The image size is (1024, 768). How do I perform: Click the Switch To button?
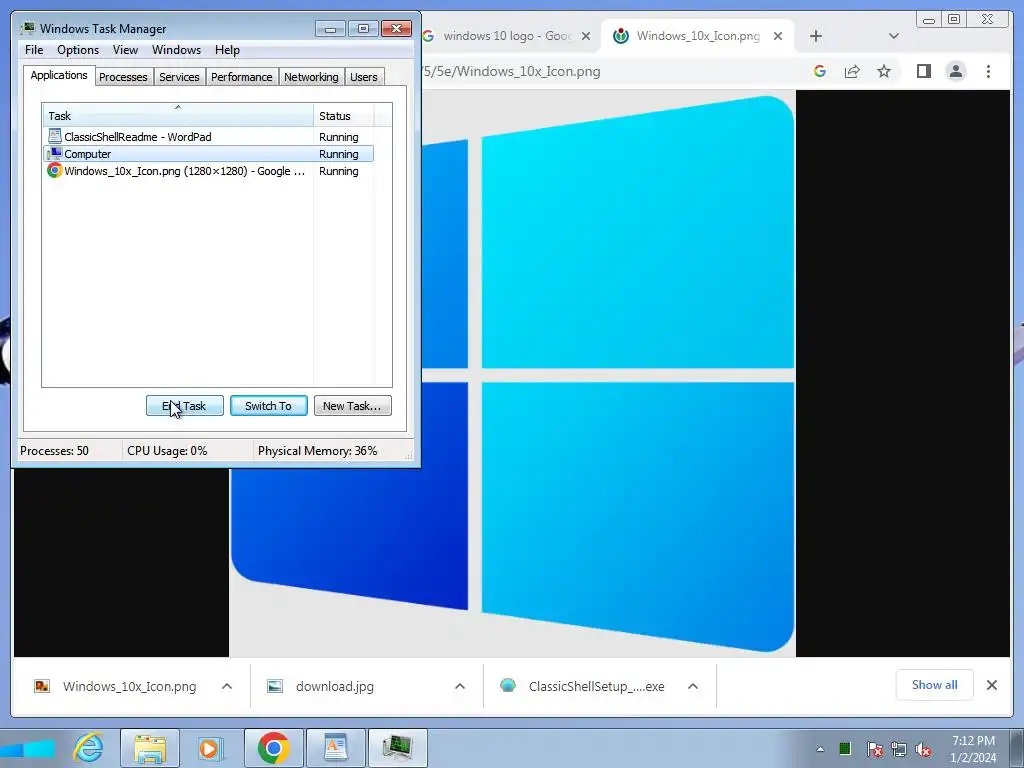(x=268, y=406)
